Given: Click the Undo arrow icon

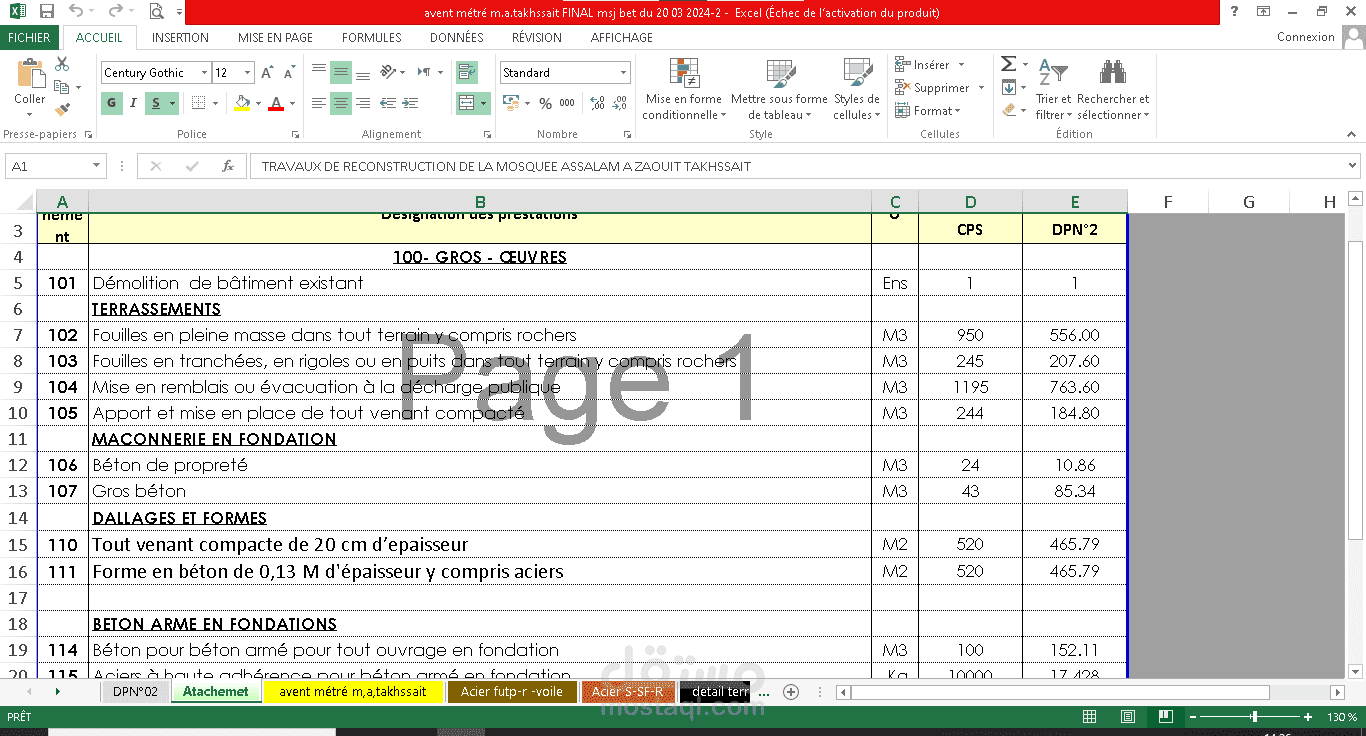Looking at the screenshot, I should point(76,12).
